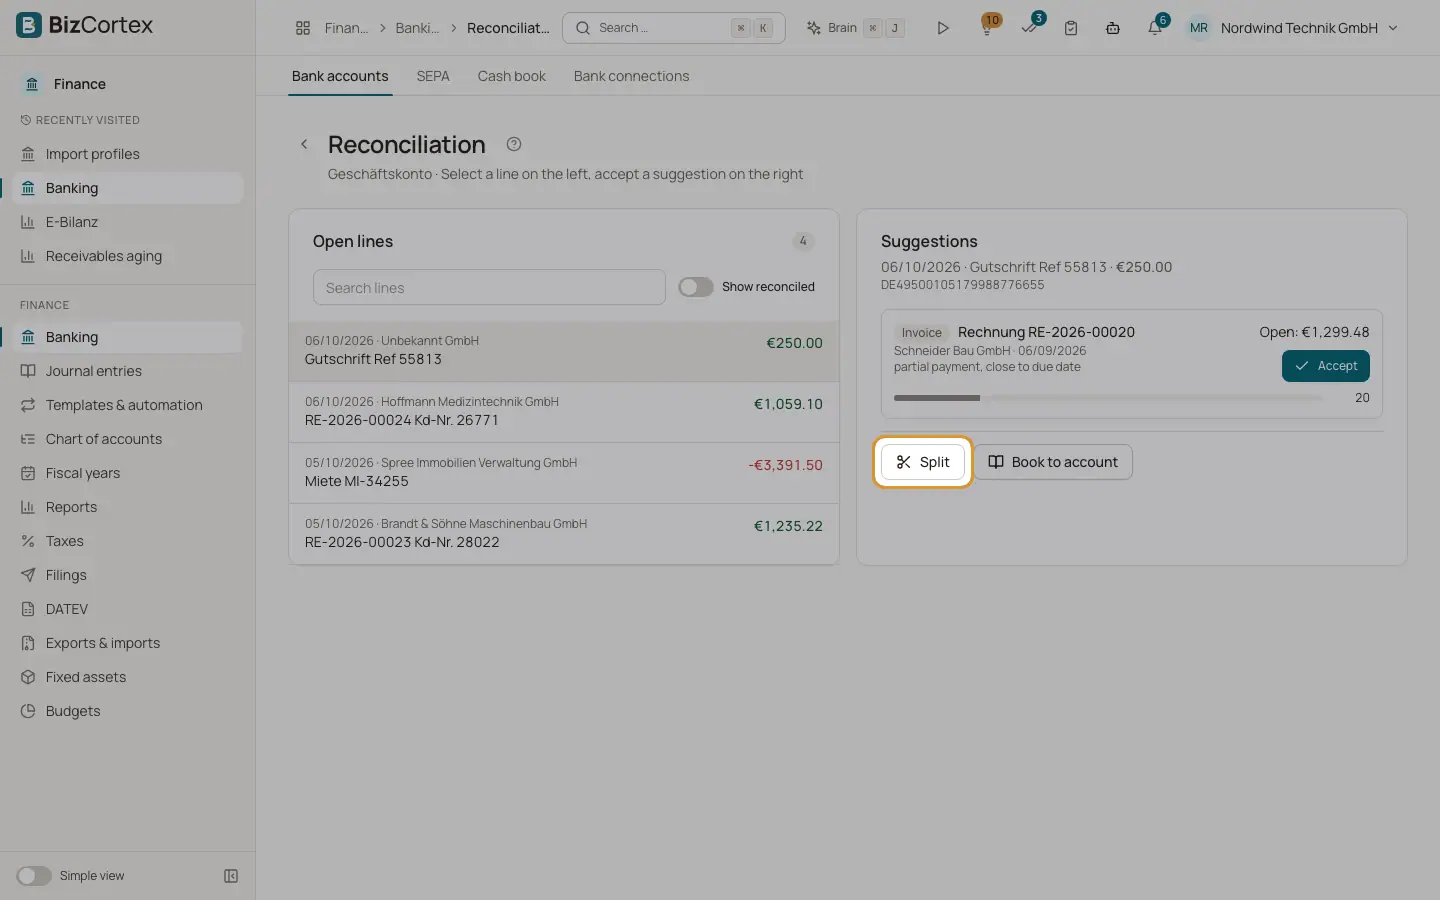Click the Banki... breadcrumb link
Viewport: 1440px width, 900px height.
(x=417, y=28)
